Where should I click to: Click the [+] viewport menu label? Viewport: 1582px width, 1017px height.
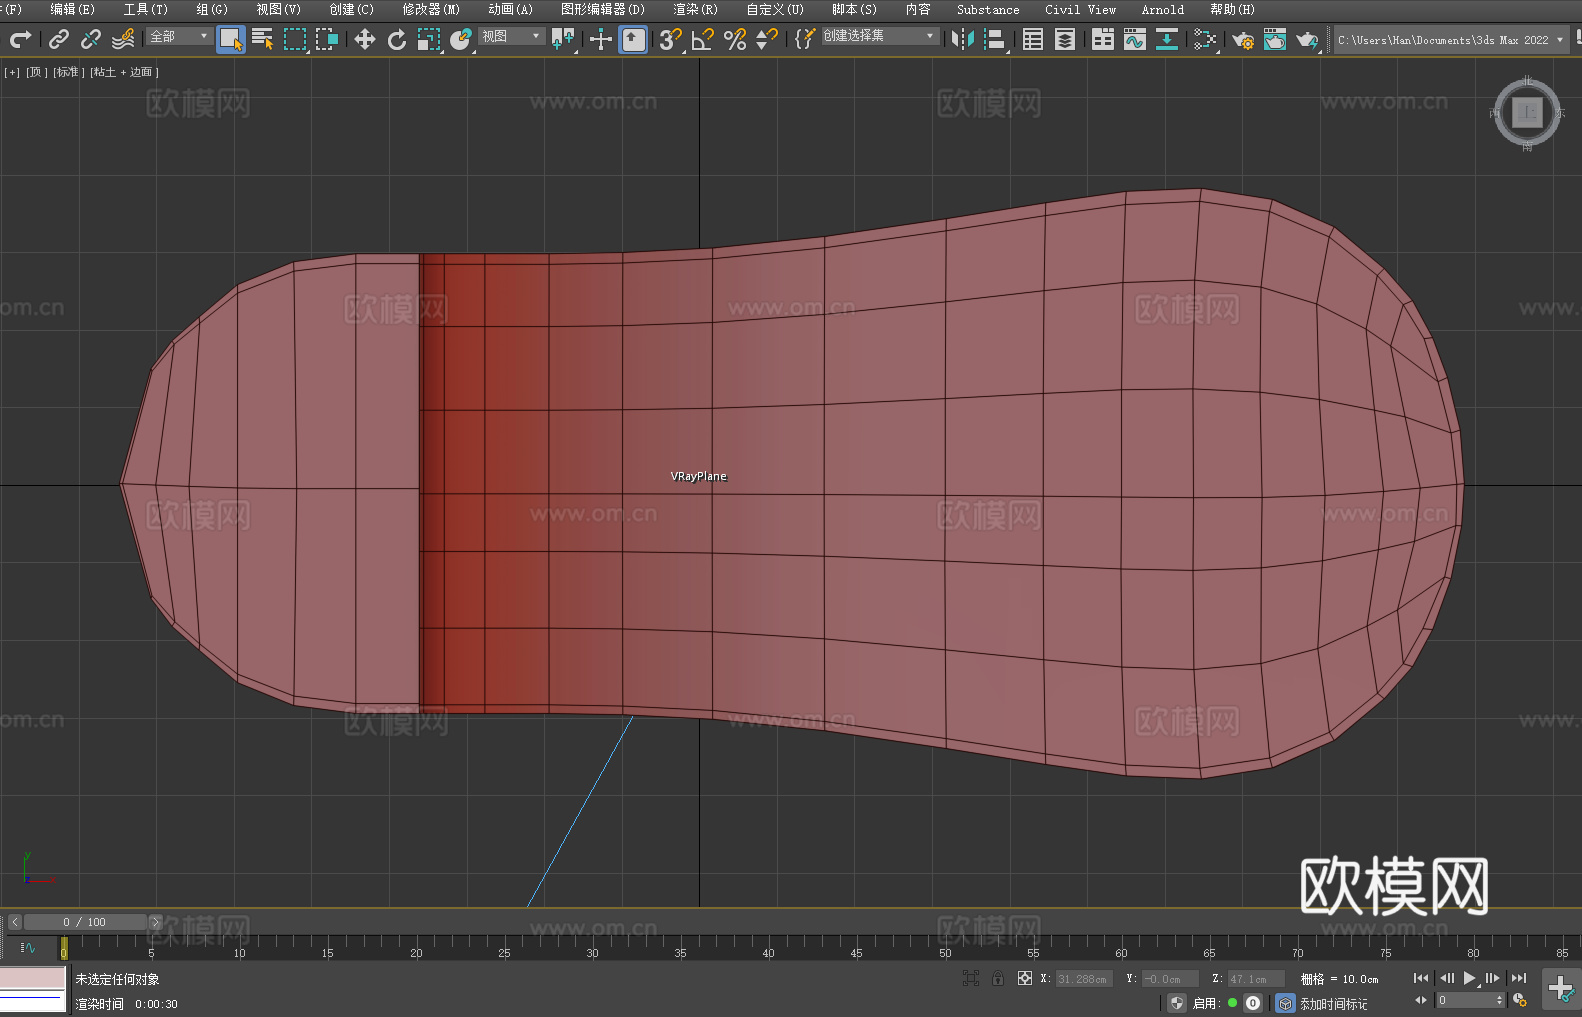[x=12, y=72]
